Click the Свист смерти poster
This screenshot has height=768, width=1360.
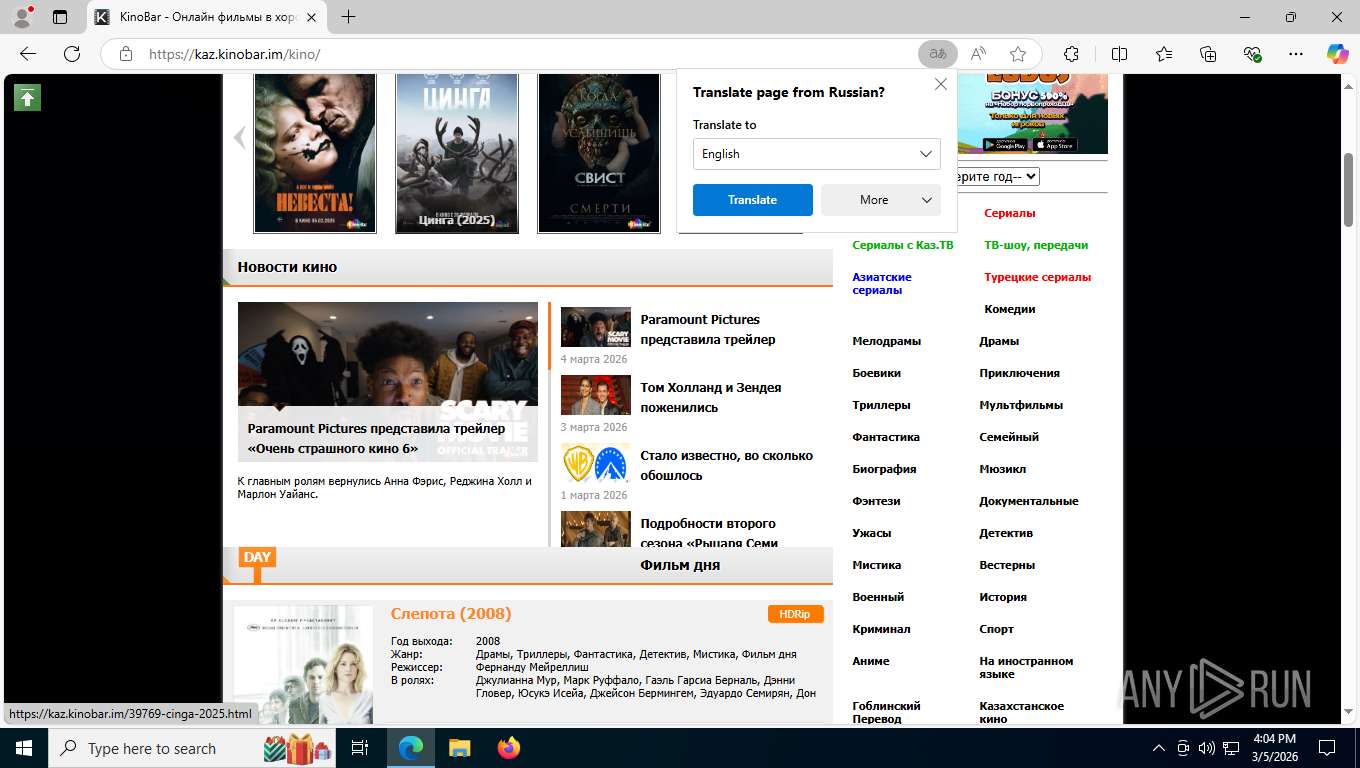pyautogui.click(x=599, y=153)
